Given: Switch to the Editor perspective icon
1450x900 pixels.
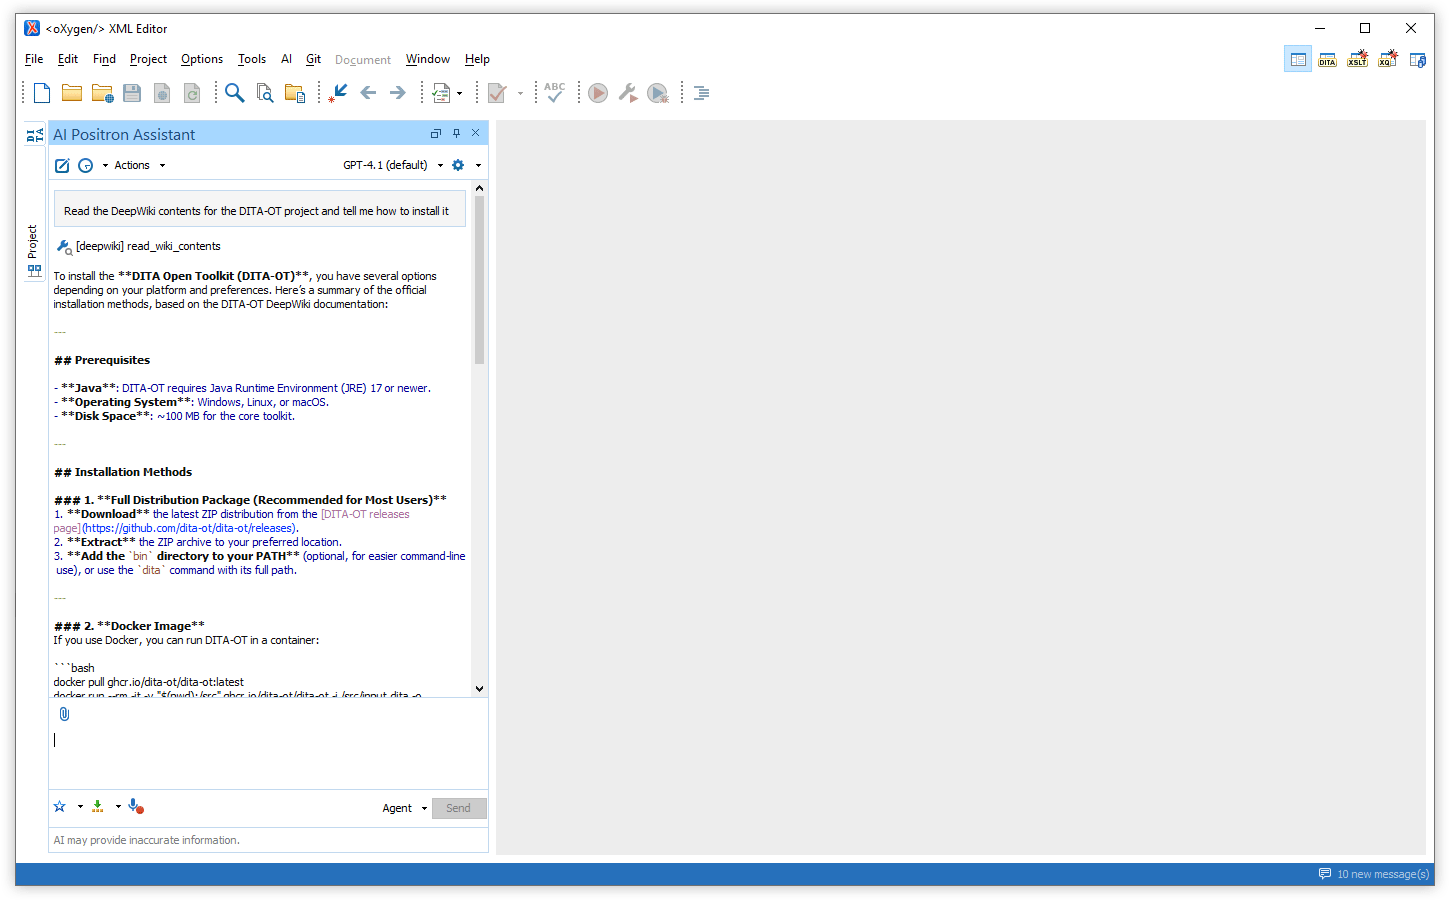Looking at the screenshot, I should (1298, 60).
